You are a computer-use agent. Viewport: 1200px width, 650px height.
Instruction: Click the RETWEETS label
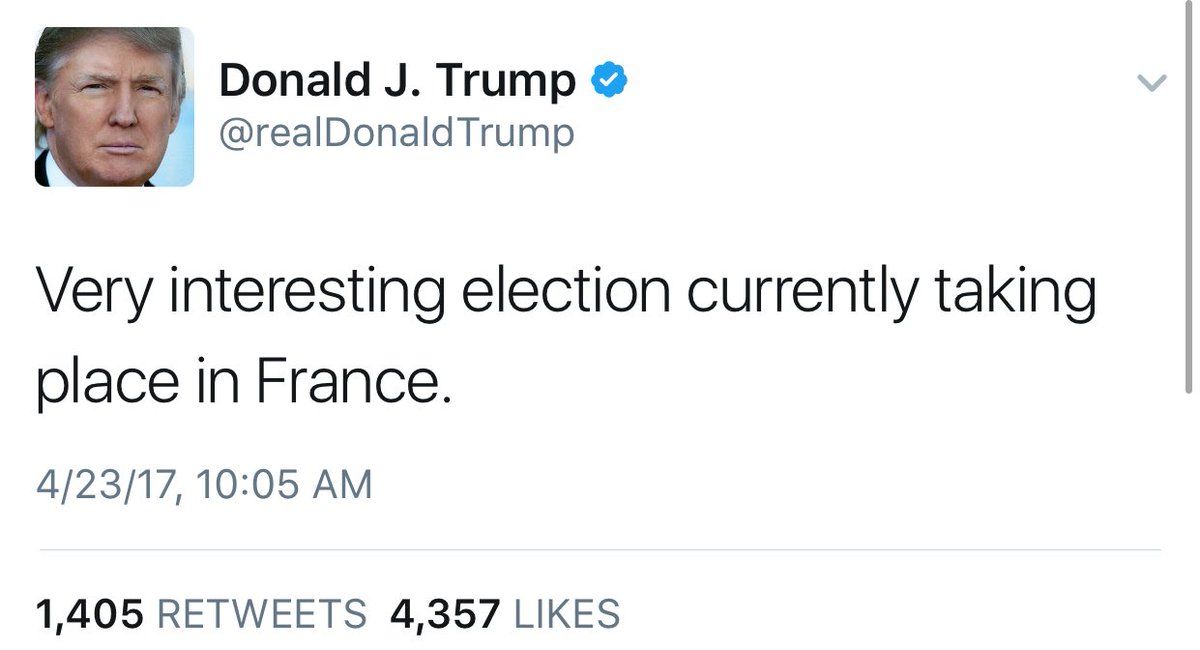click(x=263, y=613)
